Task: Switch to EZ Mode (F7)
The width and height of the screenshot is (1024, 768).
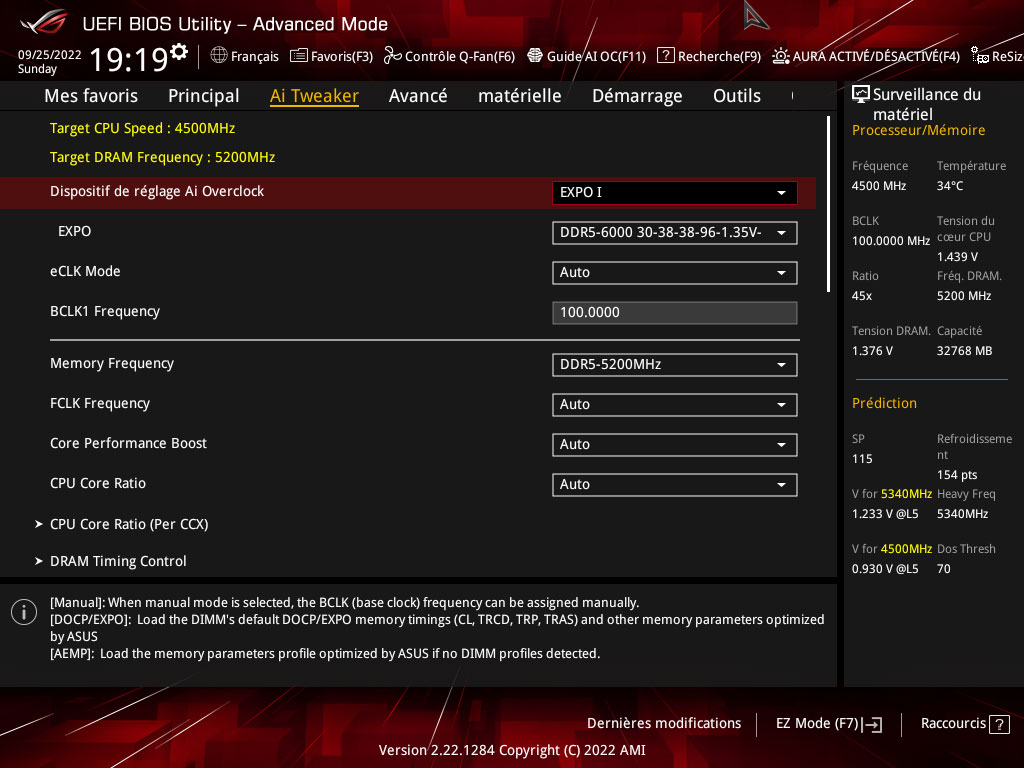Action: point(828,723)
